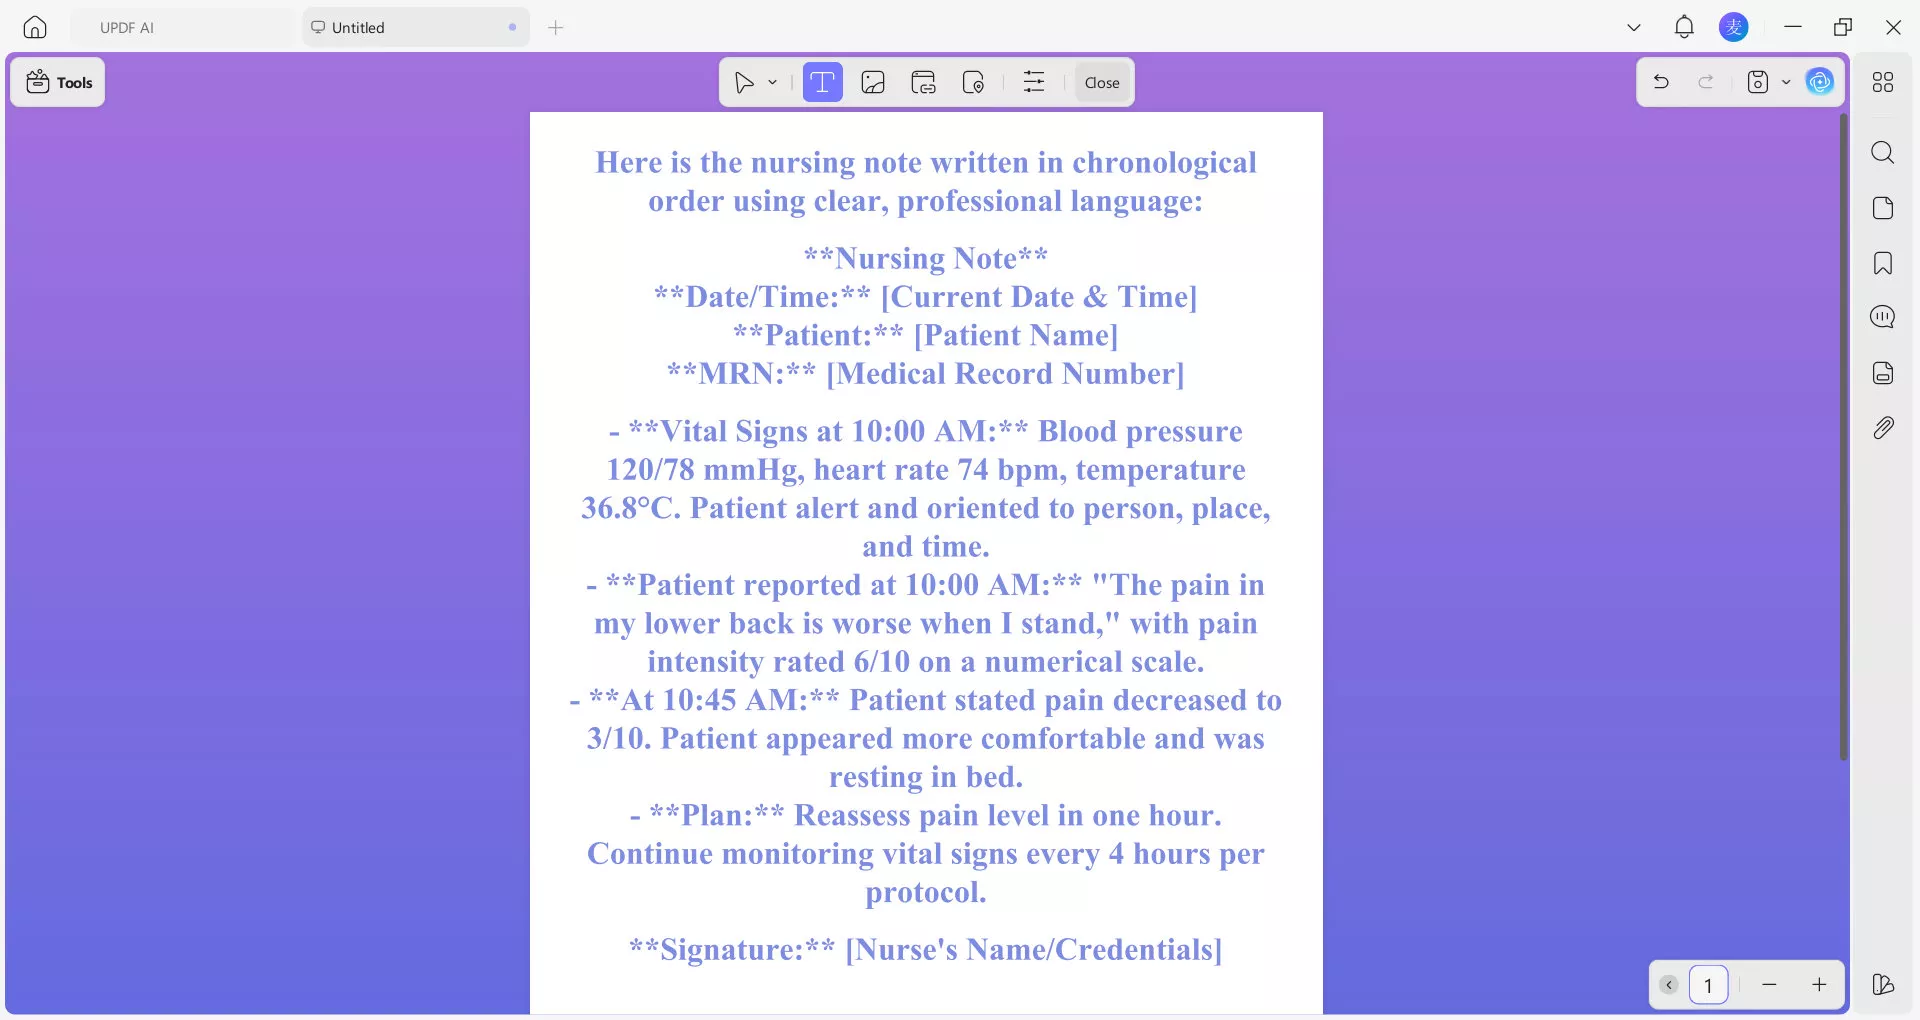Save the current document
The height and width of the screenshot is (1020, 1920).
1758,82
